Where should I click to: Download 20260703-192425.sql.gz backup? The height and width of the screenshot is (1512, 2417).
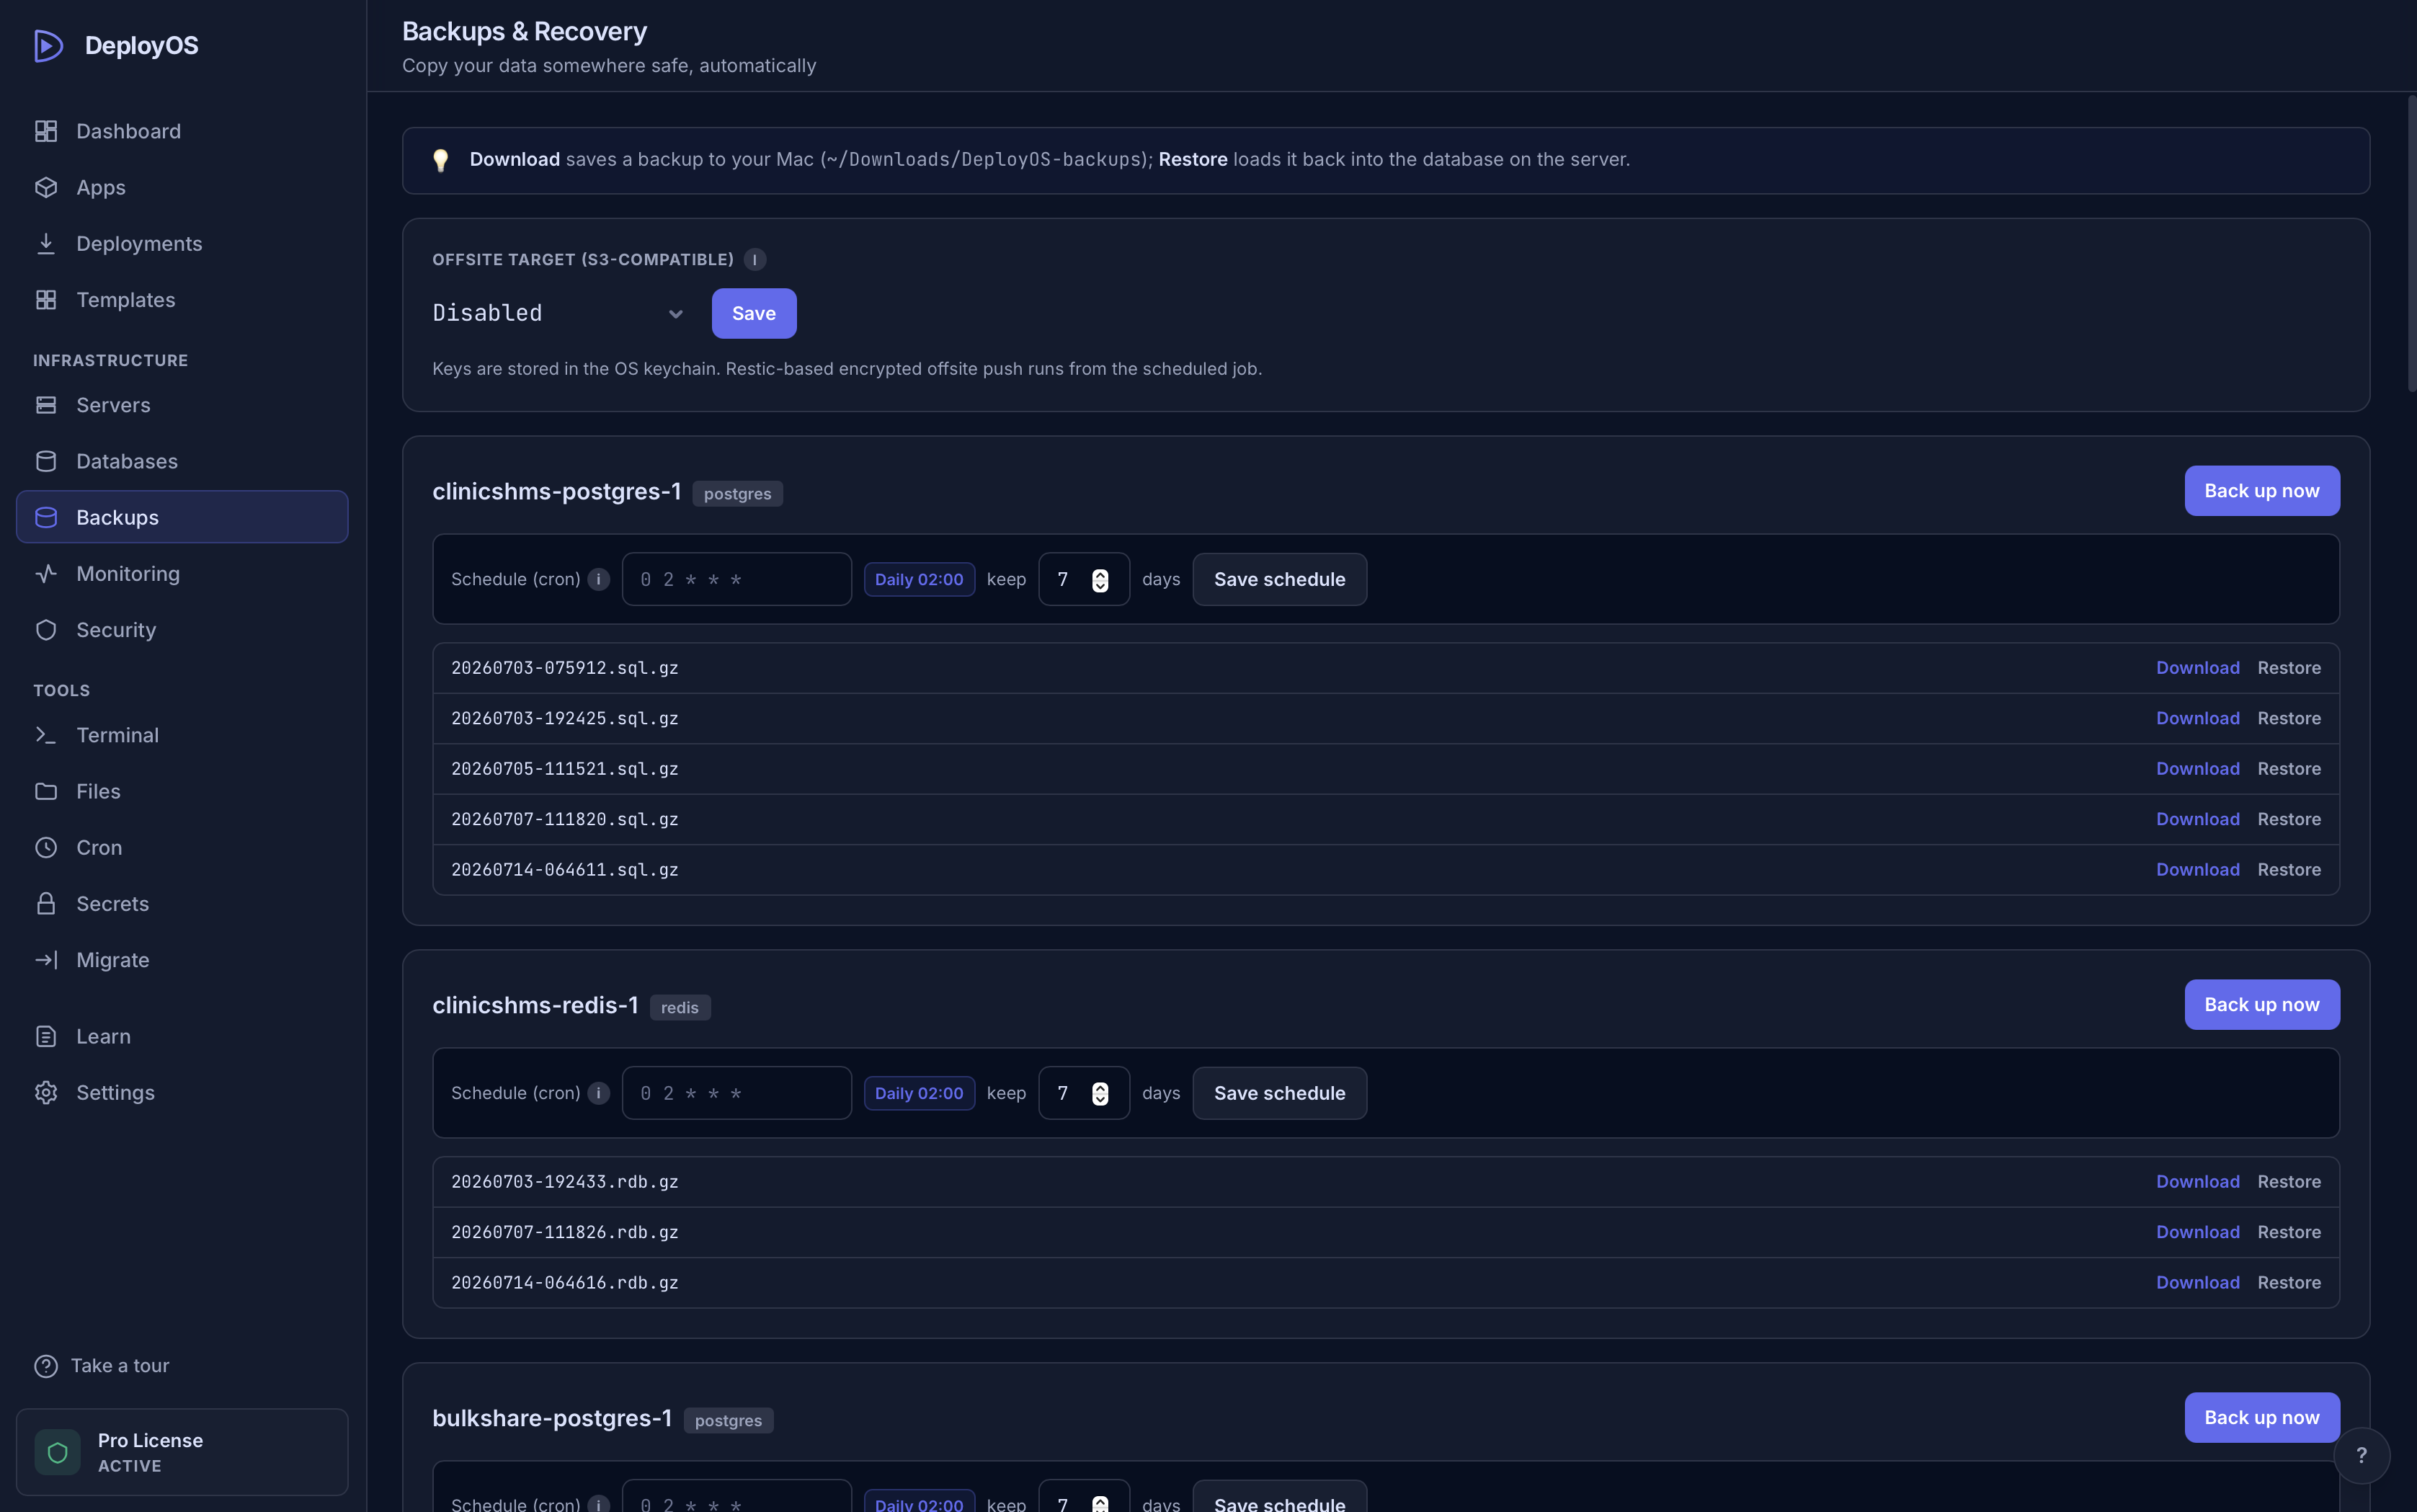[2197, 718]
